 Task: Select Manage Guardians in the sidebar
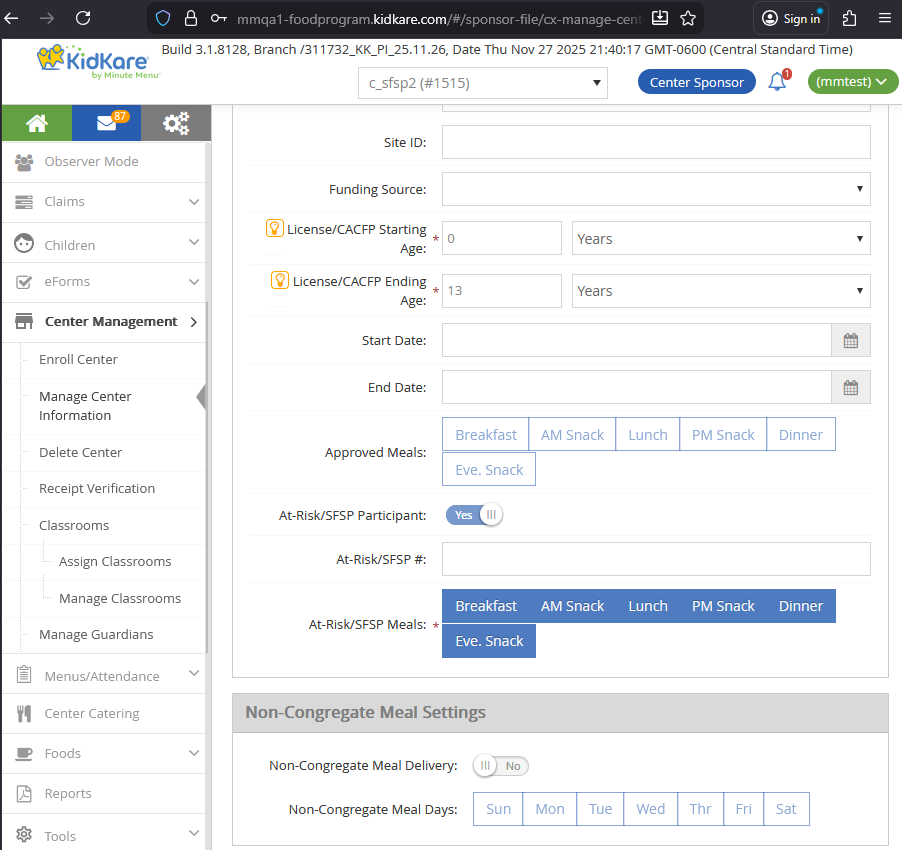[96, 634]
